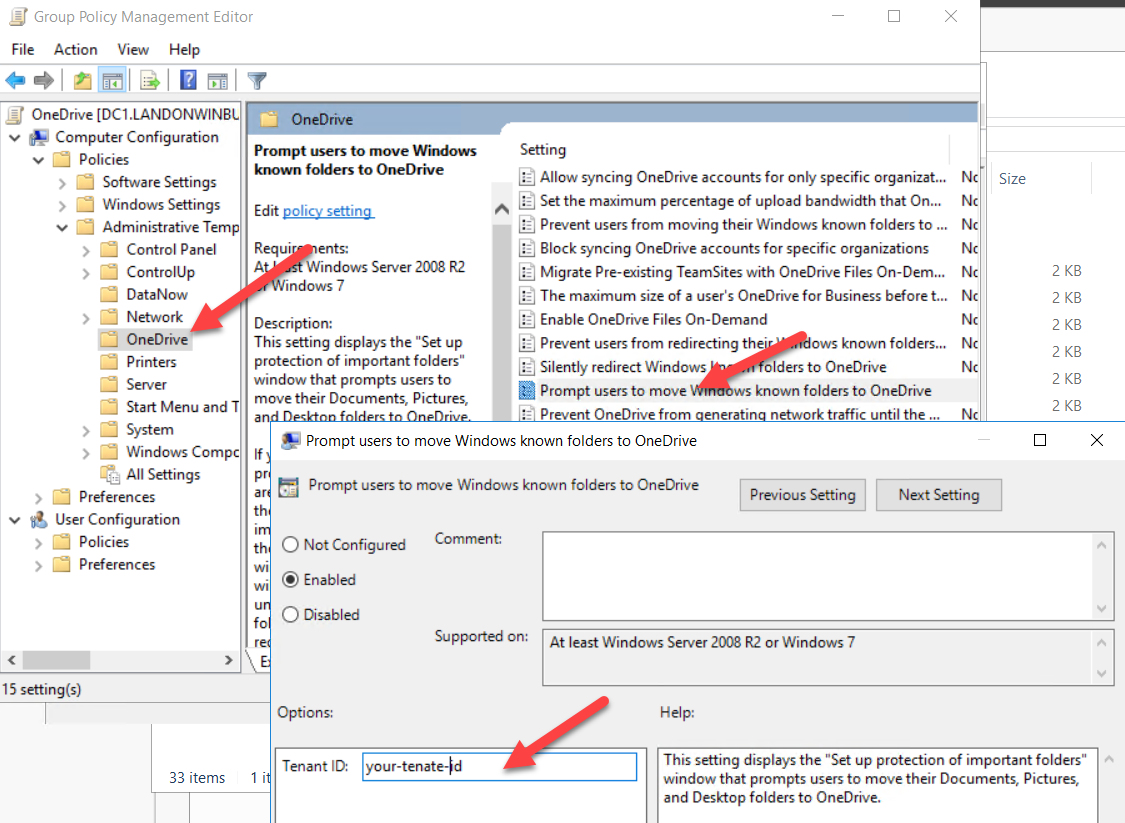
Task: Select the Not Configured radio button
Action: 290,544
